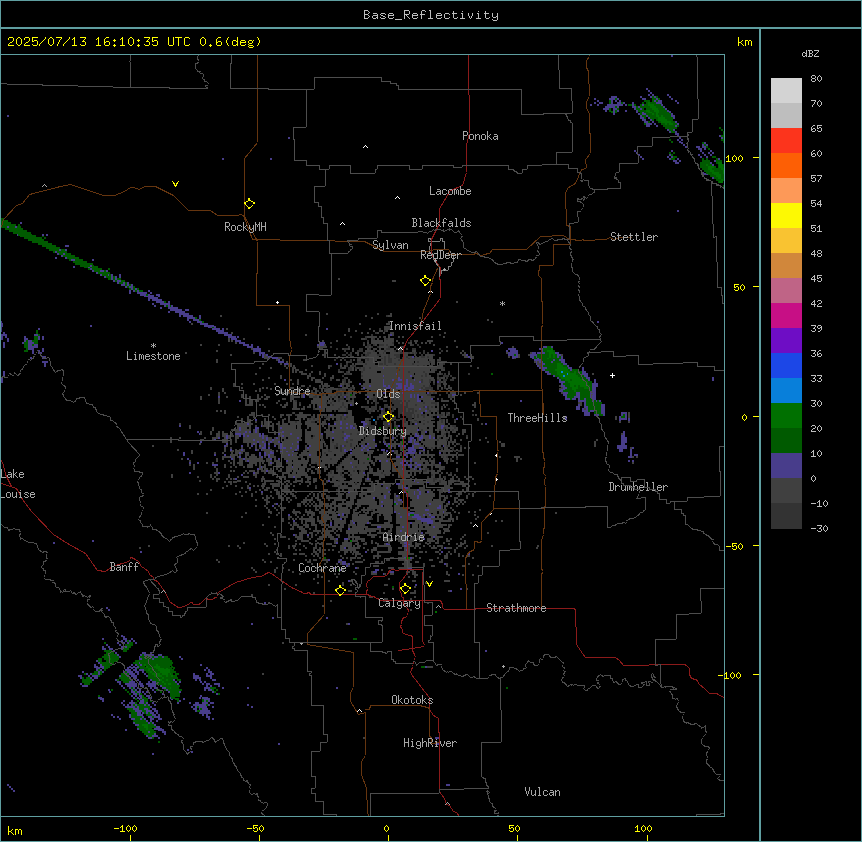Screen dimensions: 862x842
Task: Click the Okotoks label
Action: click(412, 700)
